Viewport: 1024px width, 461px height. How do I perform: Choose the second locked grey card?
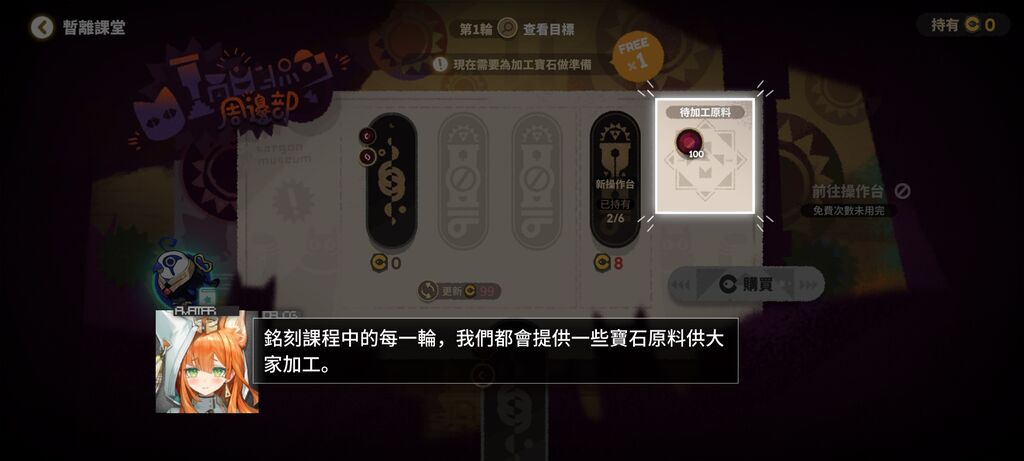pyautogui.click(x=464, y=181)
